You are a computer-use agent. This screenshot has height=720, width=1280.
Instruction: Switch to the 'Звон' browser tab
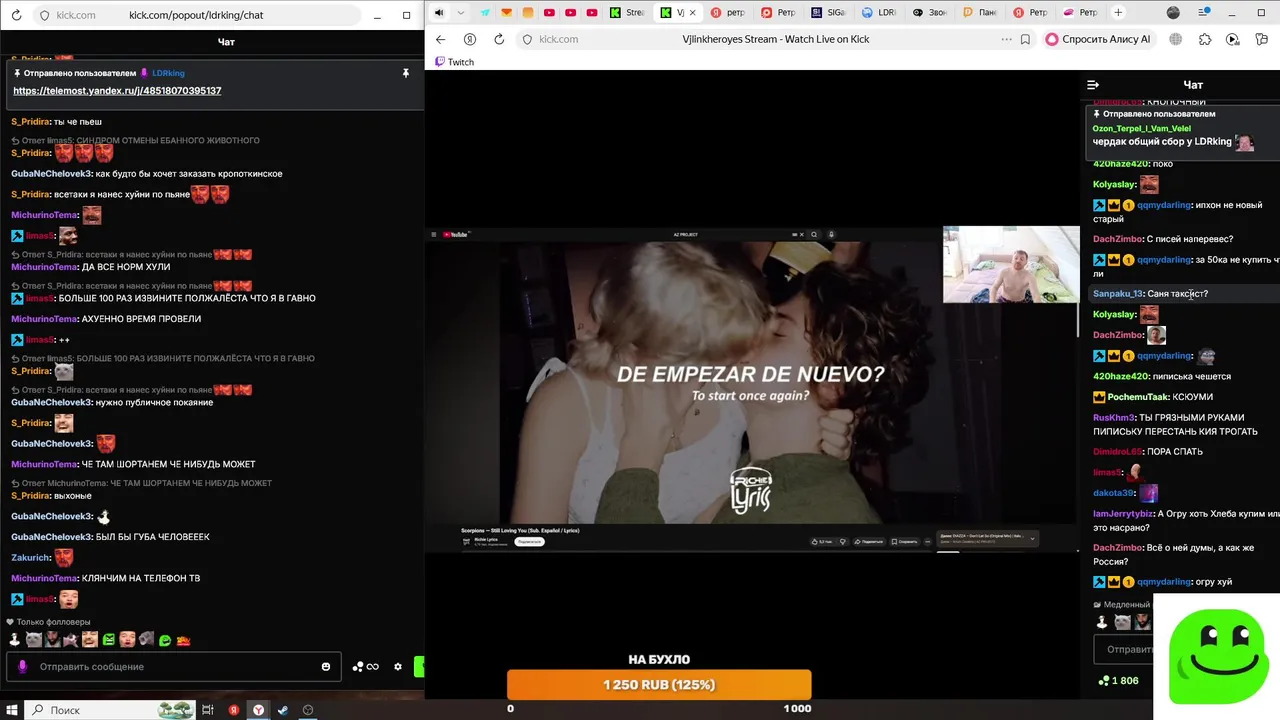pyautogui.click(x=929, y=13)
